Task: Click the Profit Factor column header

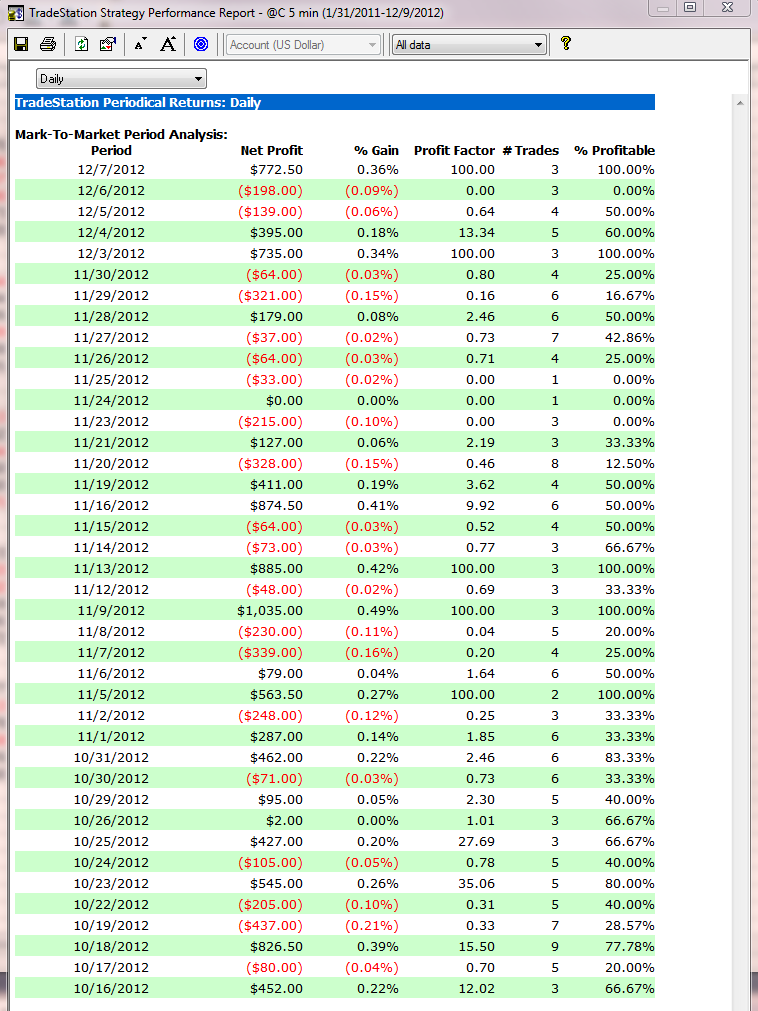Action: [x=454, y=150]
